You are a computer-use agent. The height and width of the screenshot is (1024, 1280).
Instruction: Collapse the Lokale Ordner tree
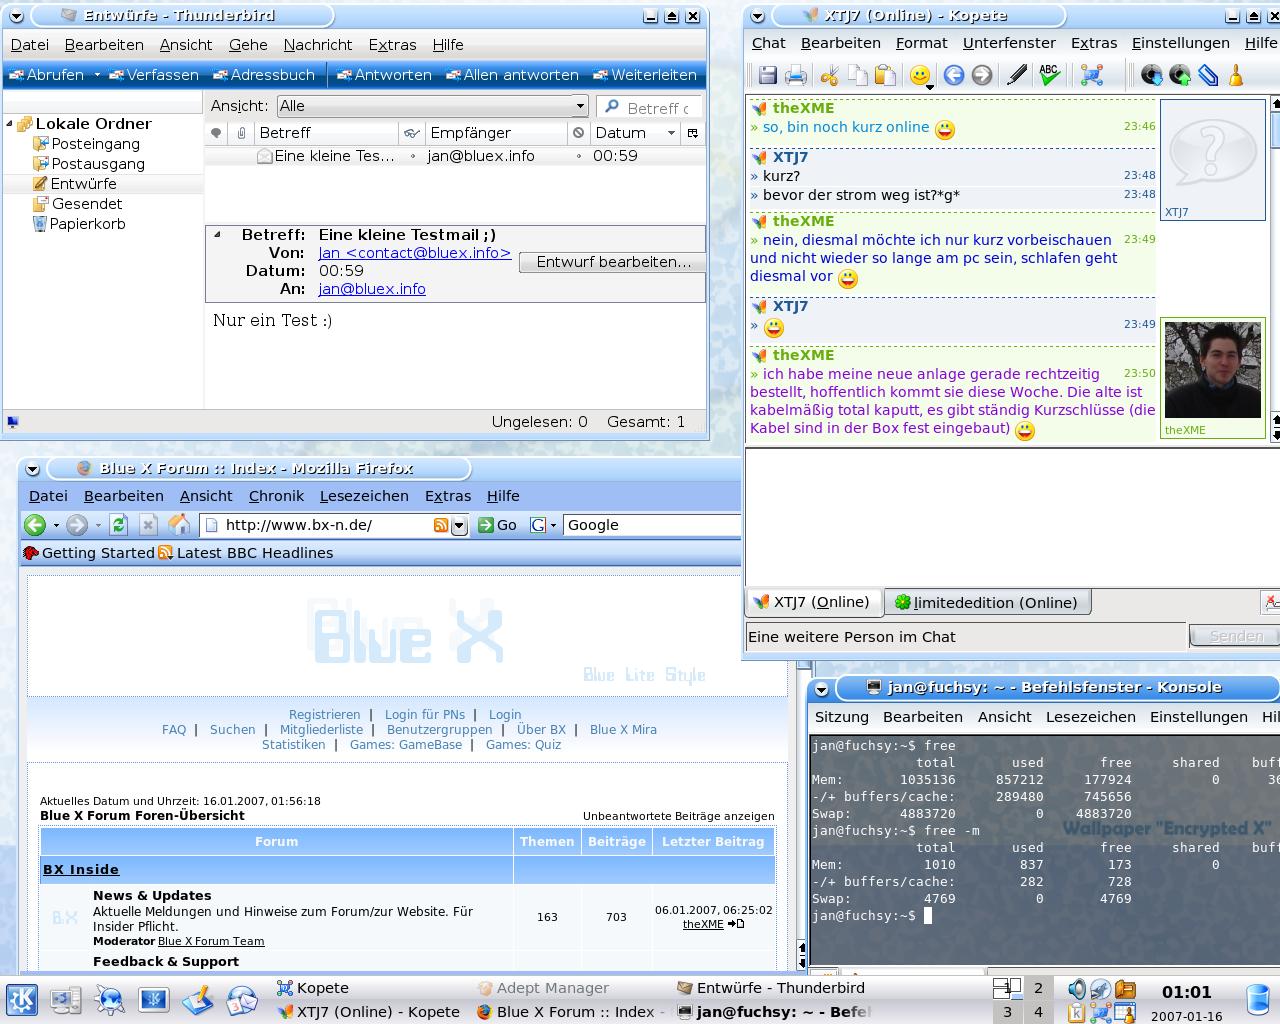(10, 124)
